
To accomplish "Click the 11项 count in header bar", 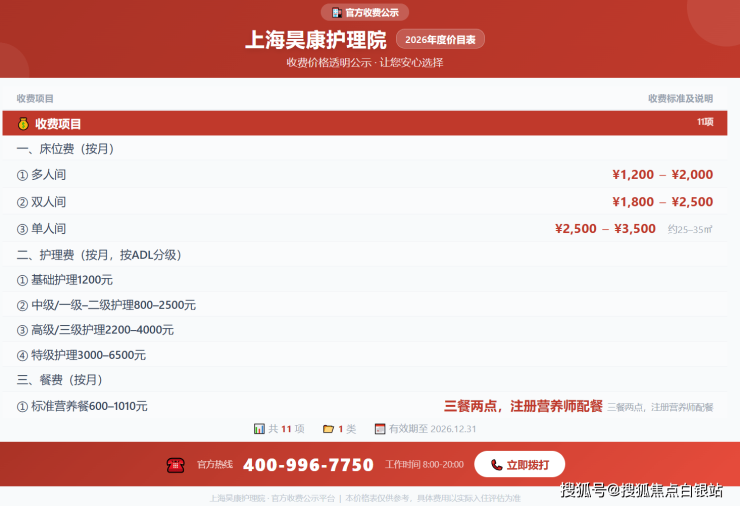I will 705,122.
